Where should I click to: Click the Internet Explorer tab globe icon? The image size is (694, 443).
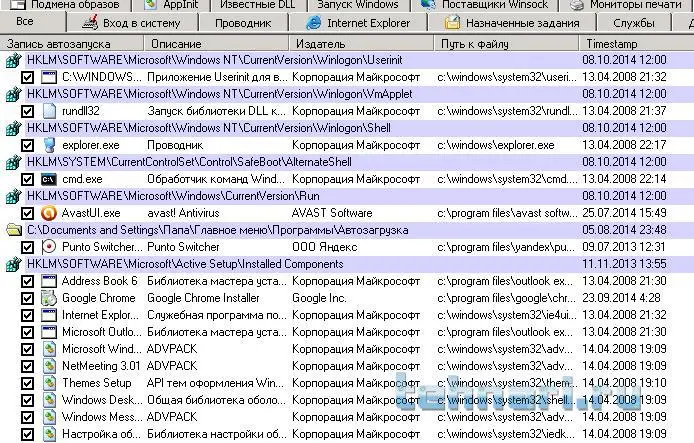[x=314, y=23]
